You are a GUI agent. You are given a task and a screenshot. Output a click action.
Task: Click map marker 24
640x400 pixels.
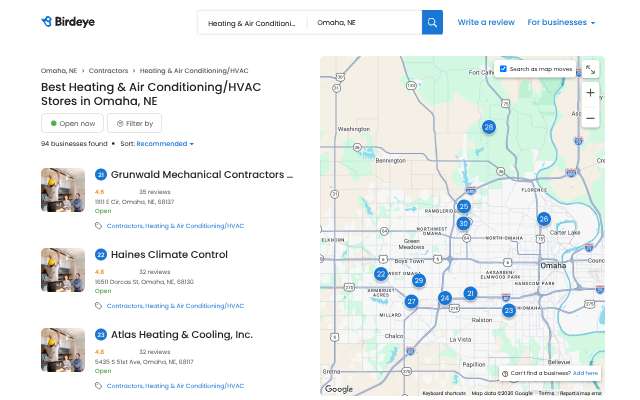coord(445,298)
